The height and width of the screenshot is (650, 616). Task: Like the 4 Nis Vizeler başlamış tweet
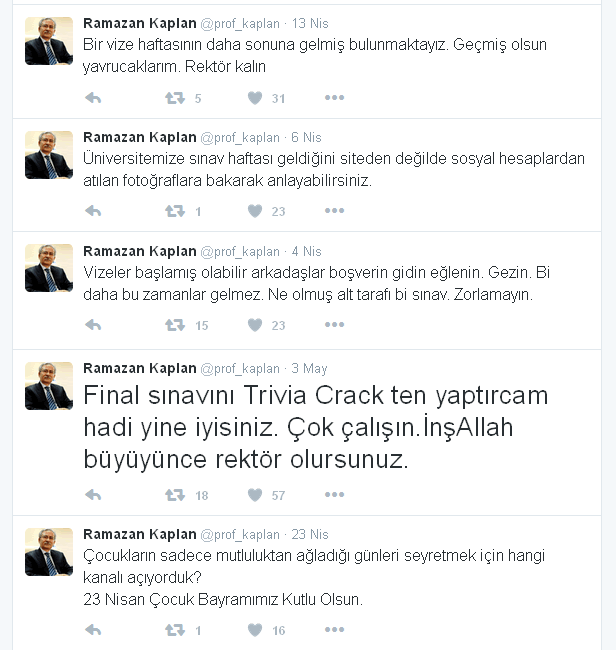pyautogui.click(x=255, y=325)
